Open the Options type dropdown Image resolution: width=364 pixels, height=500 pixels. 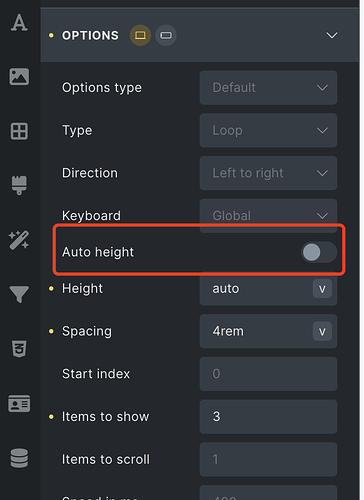pyautogui.click(x=268, y=88)
